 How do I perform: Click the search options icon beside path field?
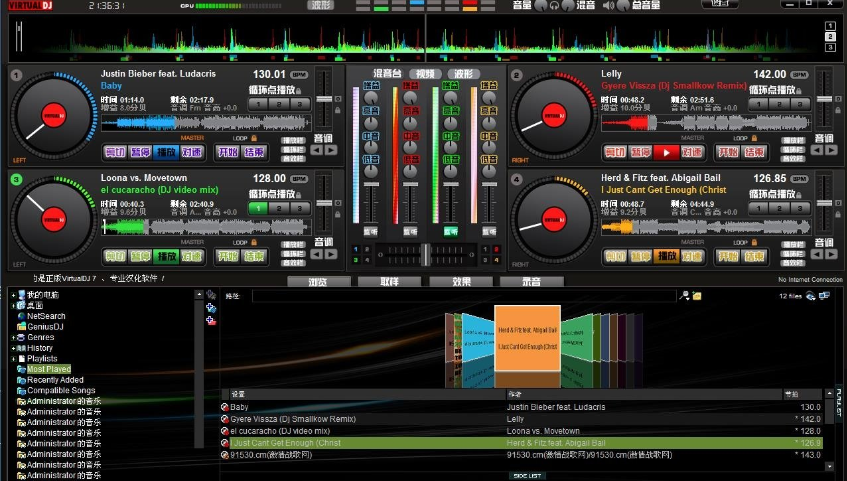click(684, 296)
